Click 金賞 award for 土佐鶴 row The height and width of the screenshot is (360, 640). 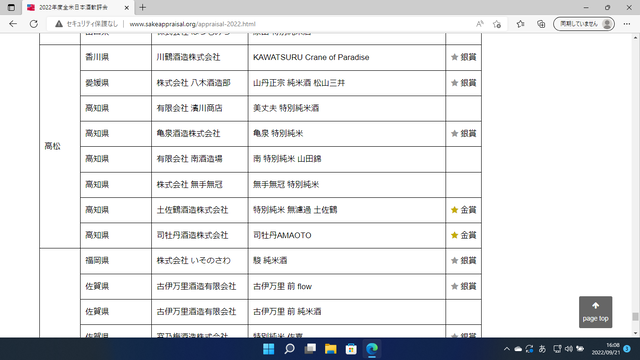coord(463,210)
